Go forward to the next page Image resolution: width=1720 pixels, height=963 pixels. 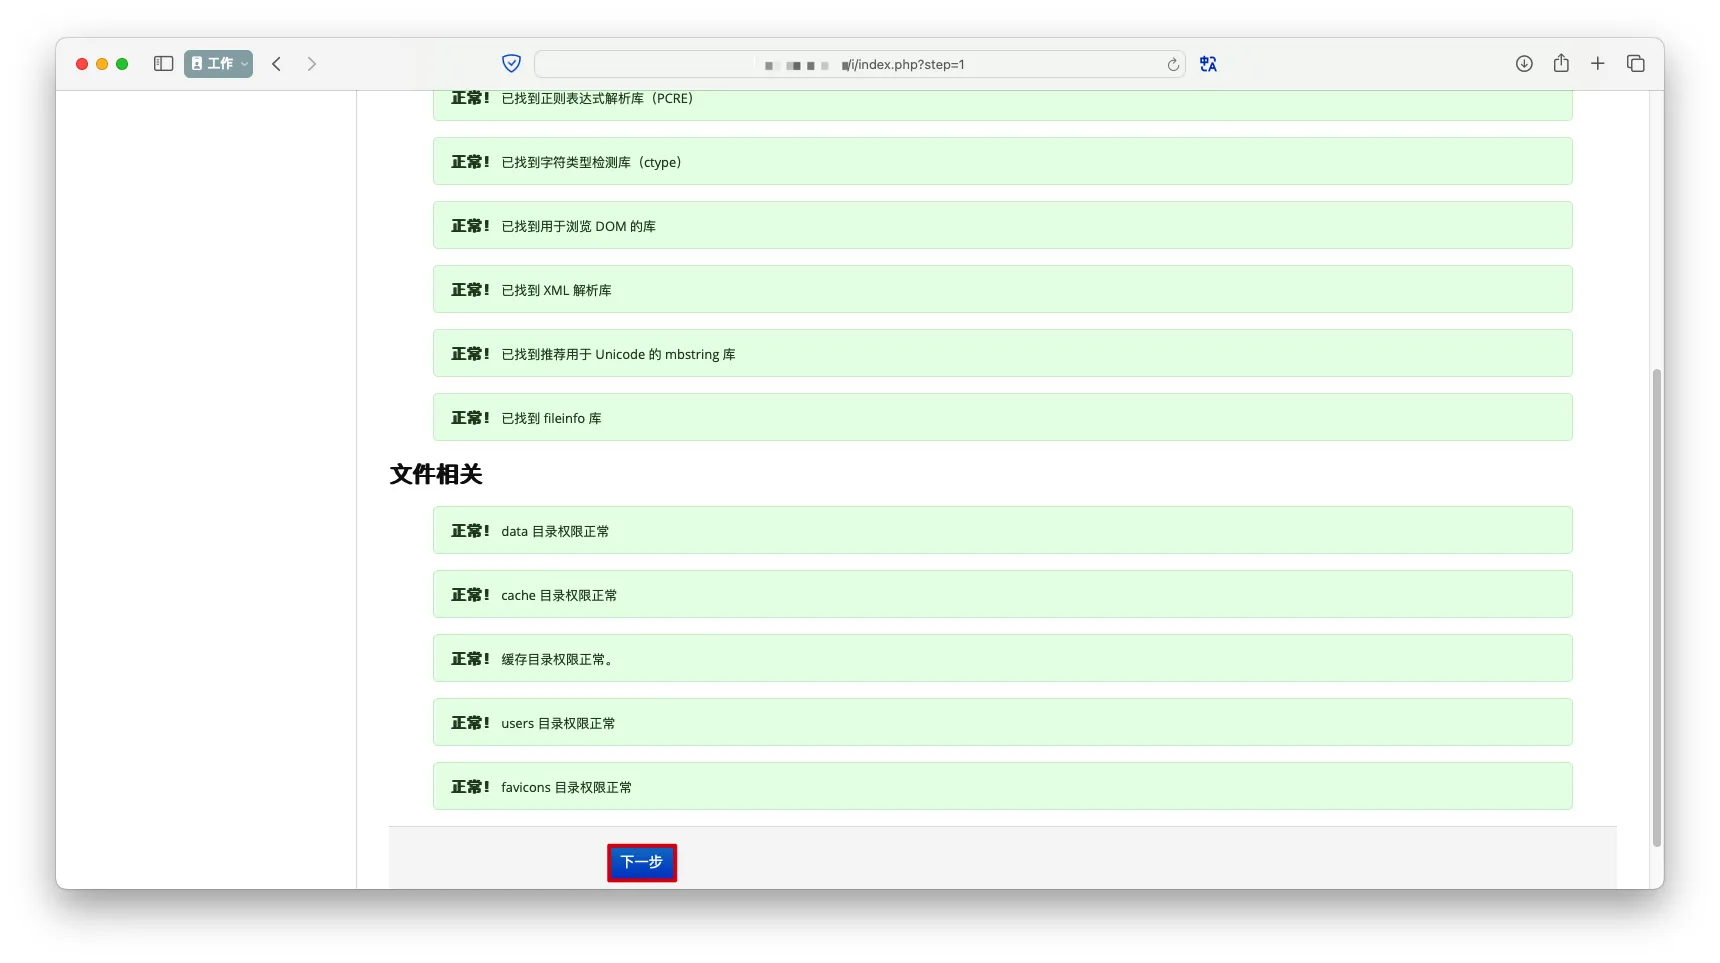312,64
